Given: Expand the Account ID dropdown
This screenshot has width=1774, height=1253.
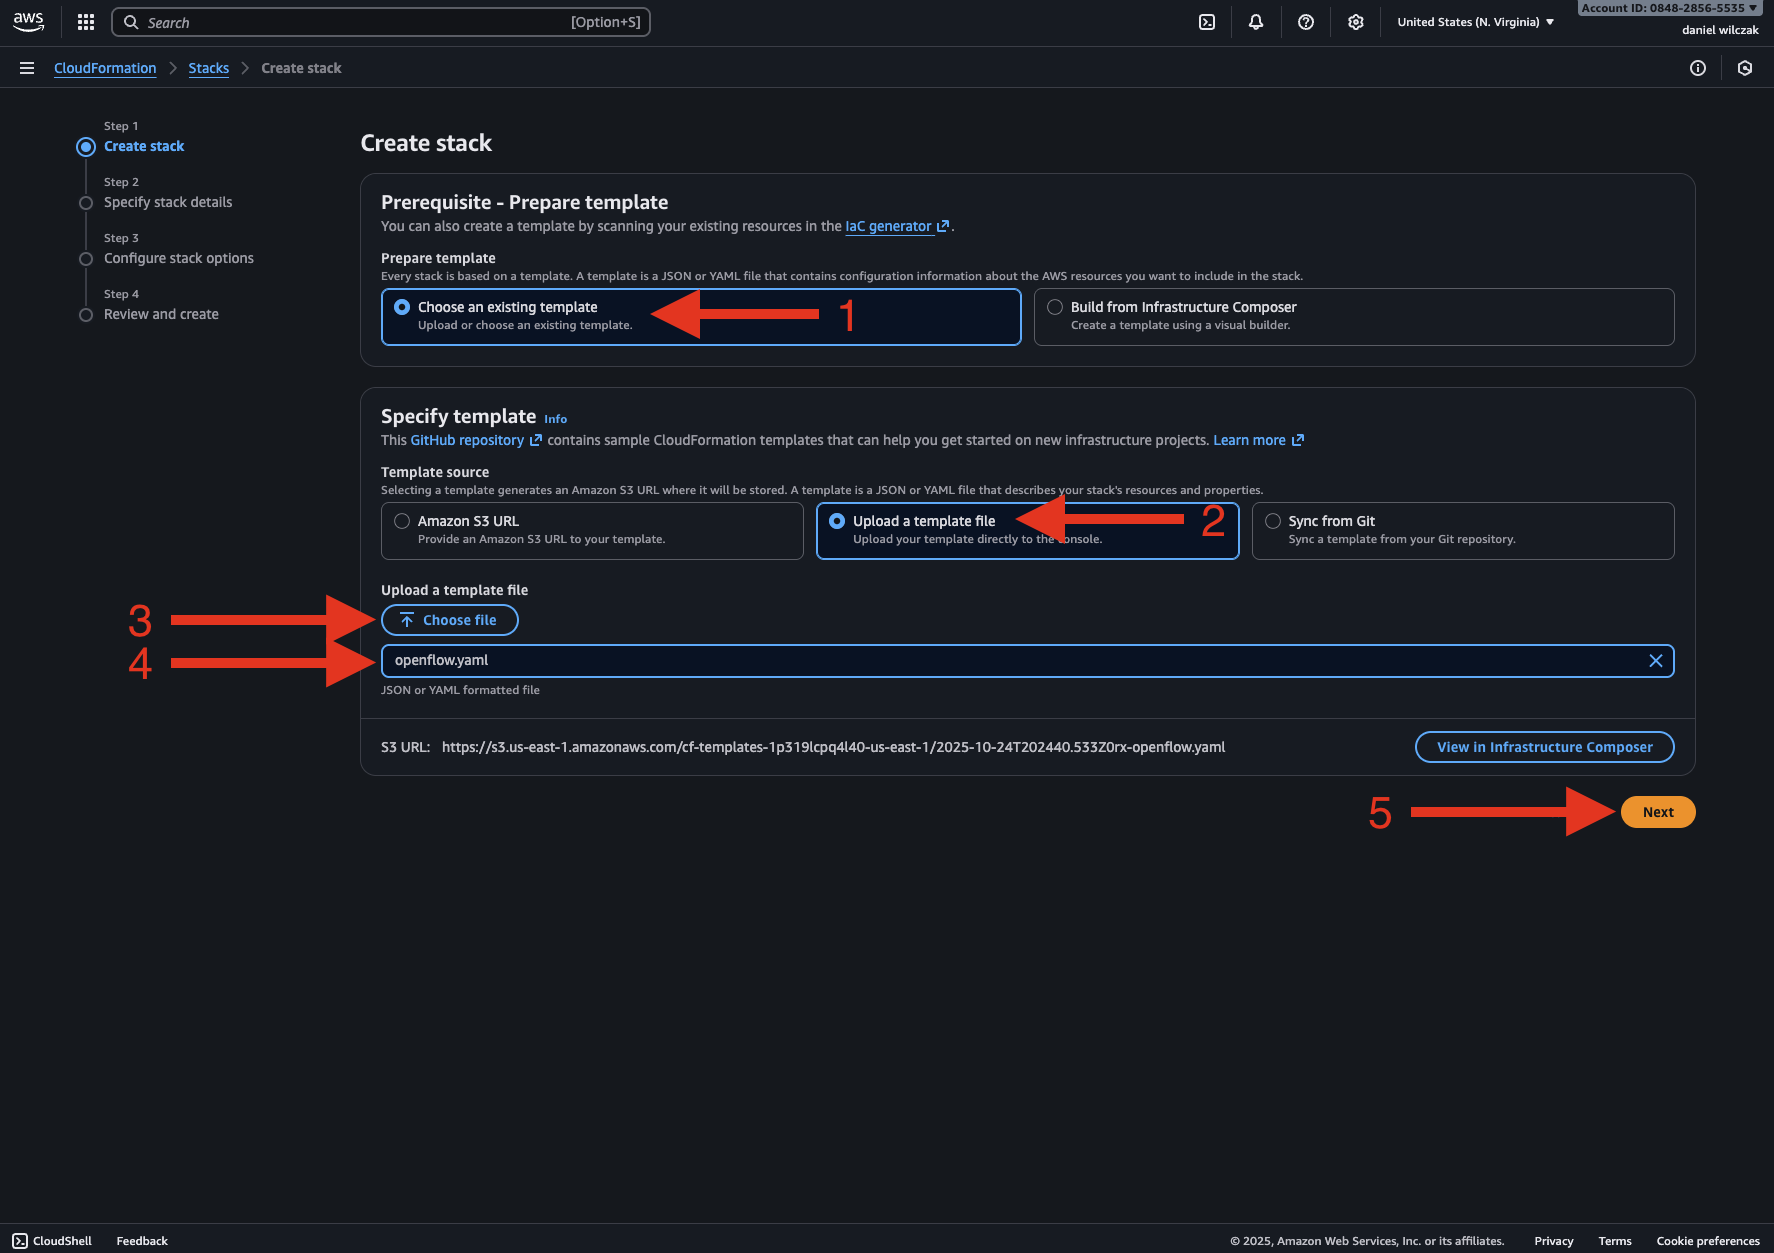Looking at the screenshot, I should 1667,8.
